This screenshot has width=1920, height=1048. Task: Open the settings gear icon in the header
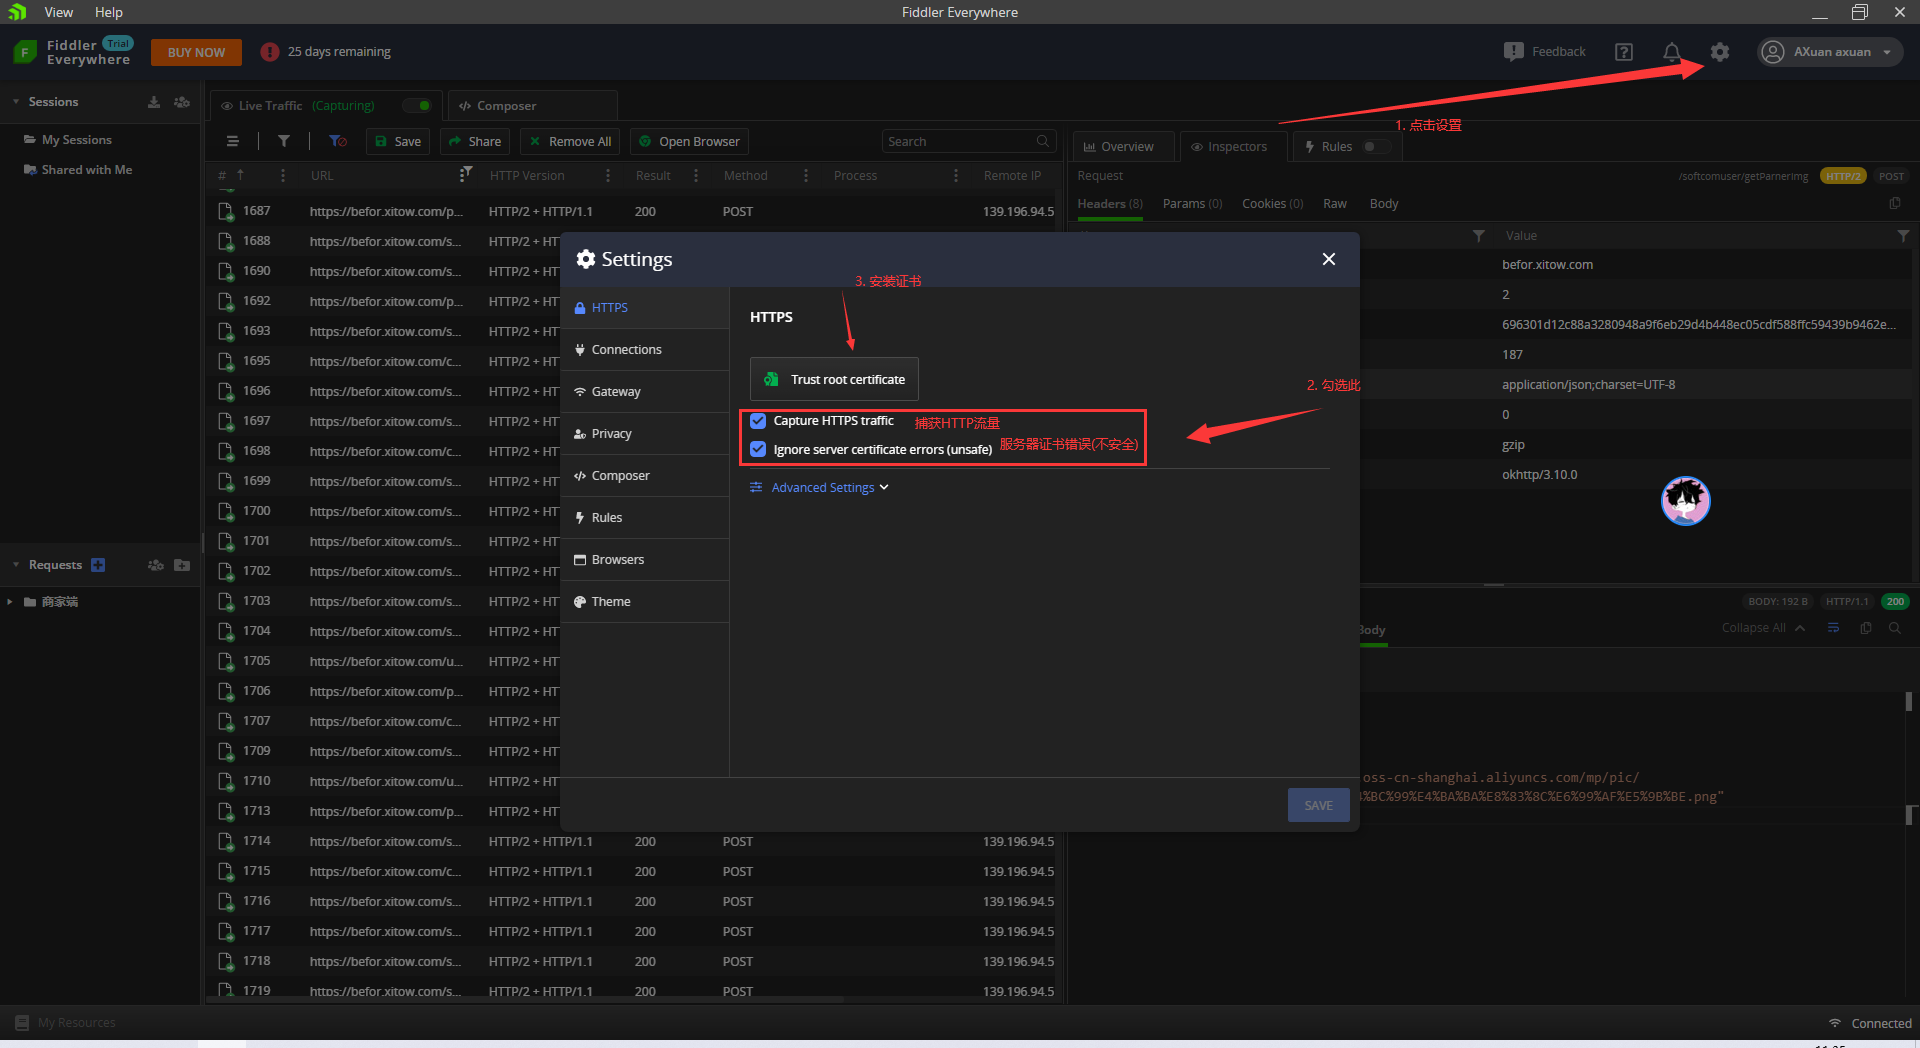(x=1719, y=52)
